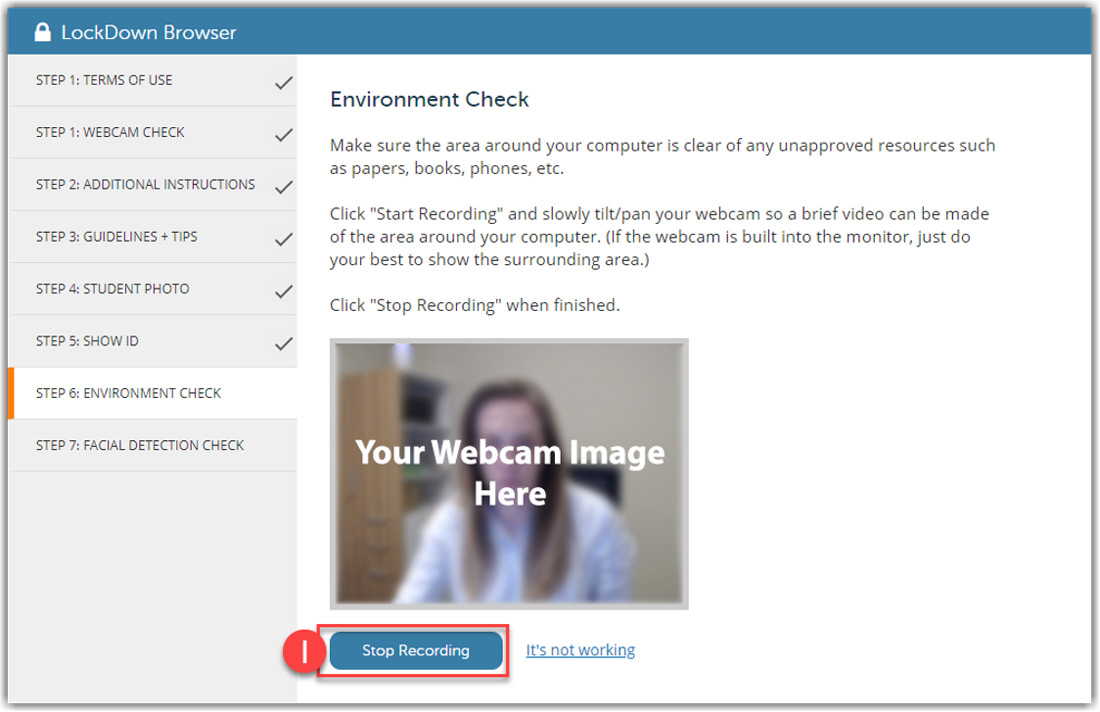The height and width of the screenshot is (712, 1100).
Task: Click the checkmark beside Terms of Use
Action: point(284,83)
